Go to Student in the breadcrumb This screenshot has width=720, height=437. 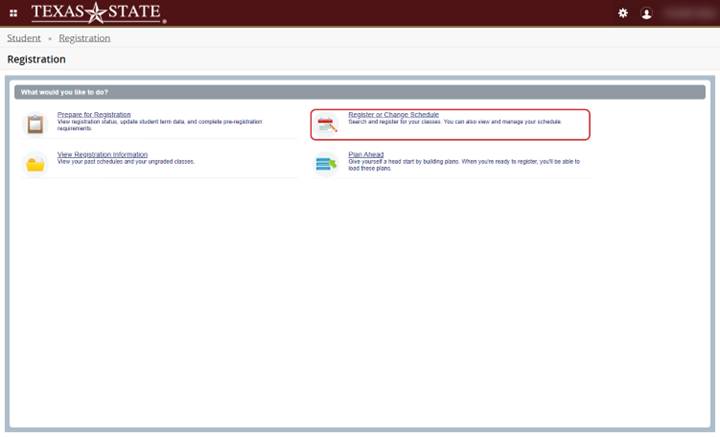[x=24, y=38]
